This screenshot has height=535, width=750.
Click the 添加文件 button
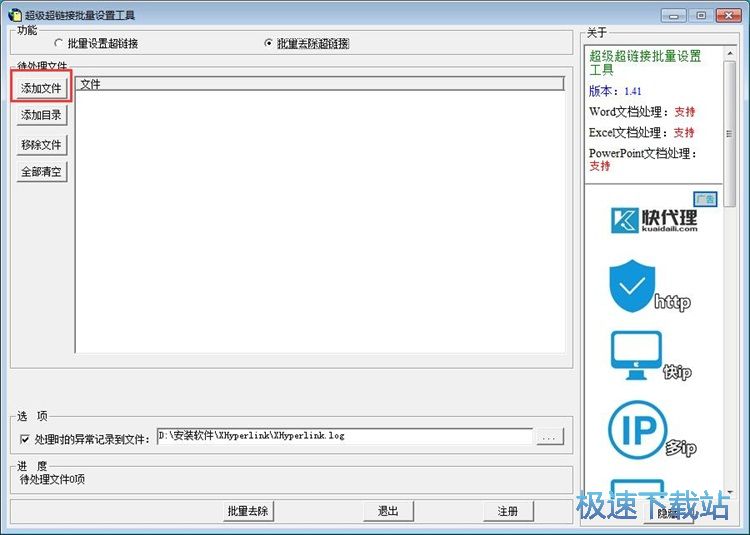tap(41, 88)
